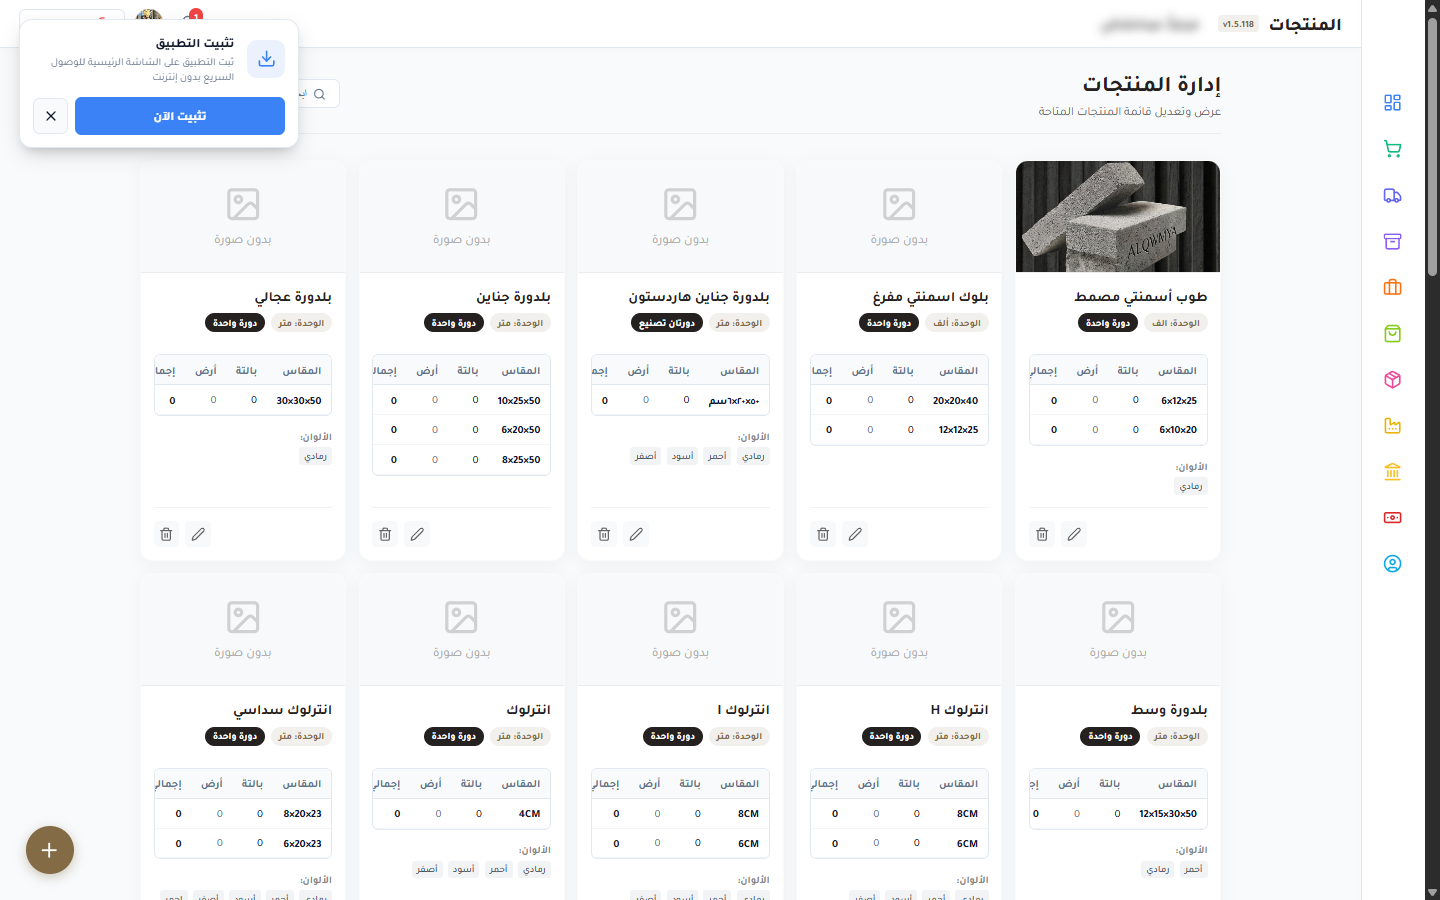Click the المنتجات title in header

(1305, 24)
